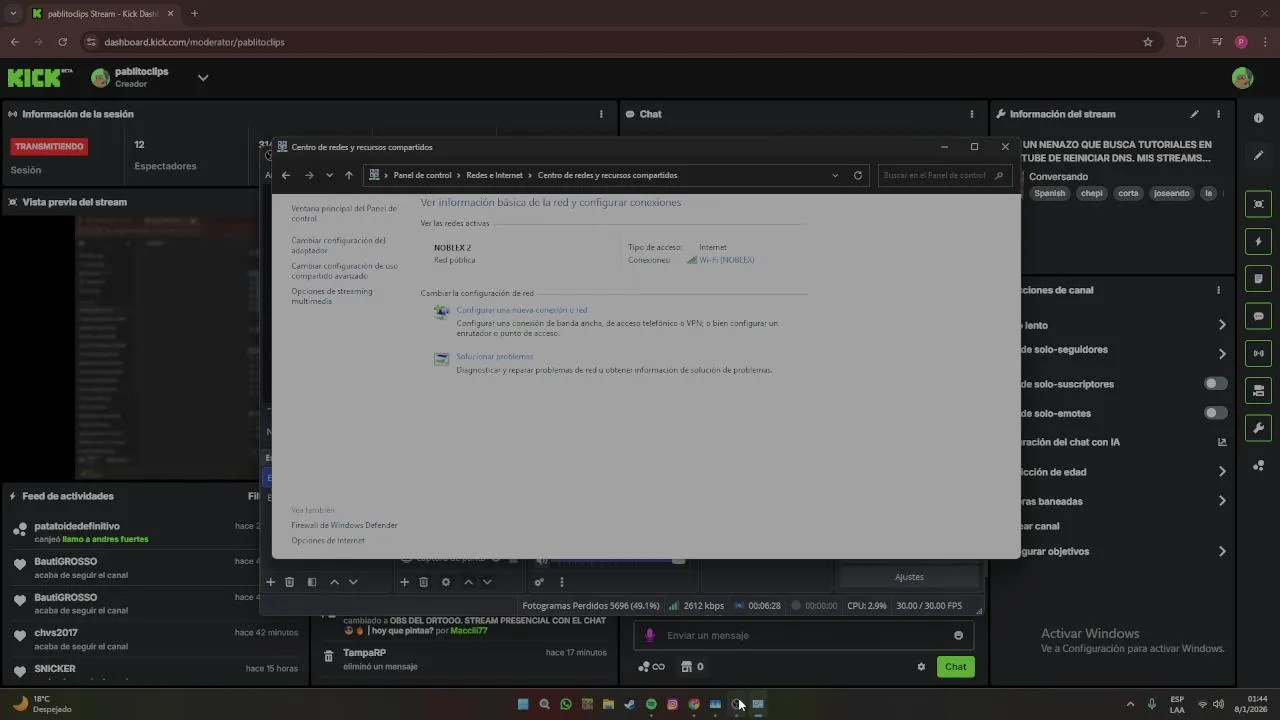Open Steam from the taskbar

click(x=629, y=704)
